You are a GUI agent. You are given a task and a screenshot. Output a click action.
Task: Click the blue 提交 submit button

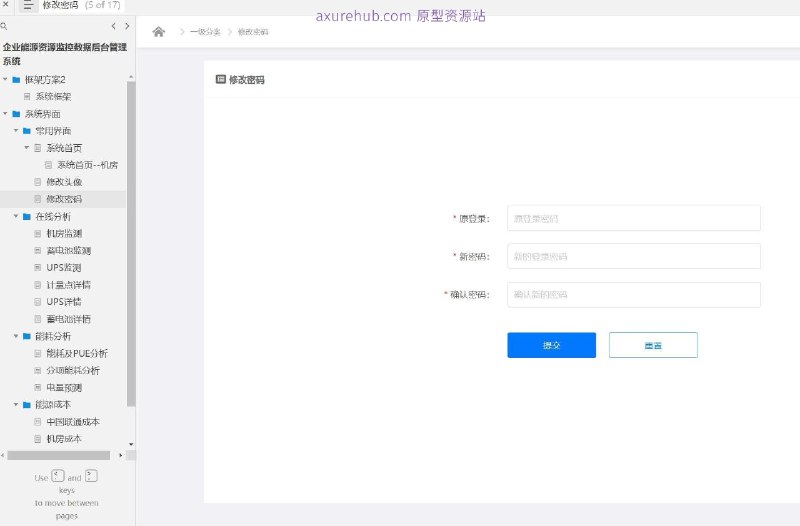pos(552,345)
